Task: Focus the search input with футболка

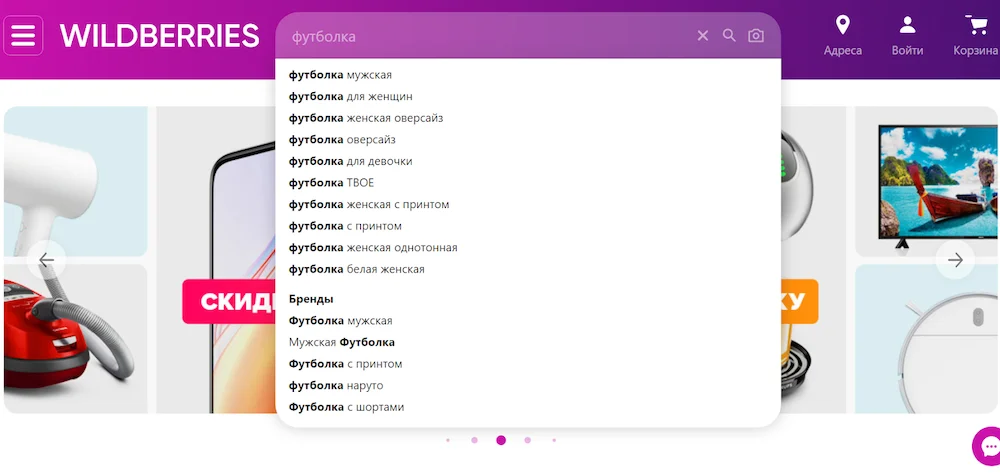Action: click(480, 36)
